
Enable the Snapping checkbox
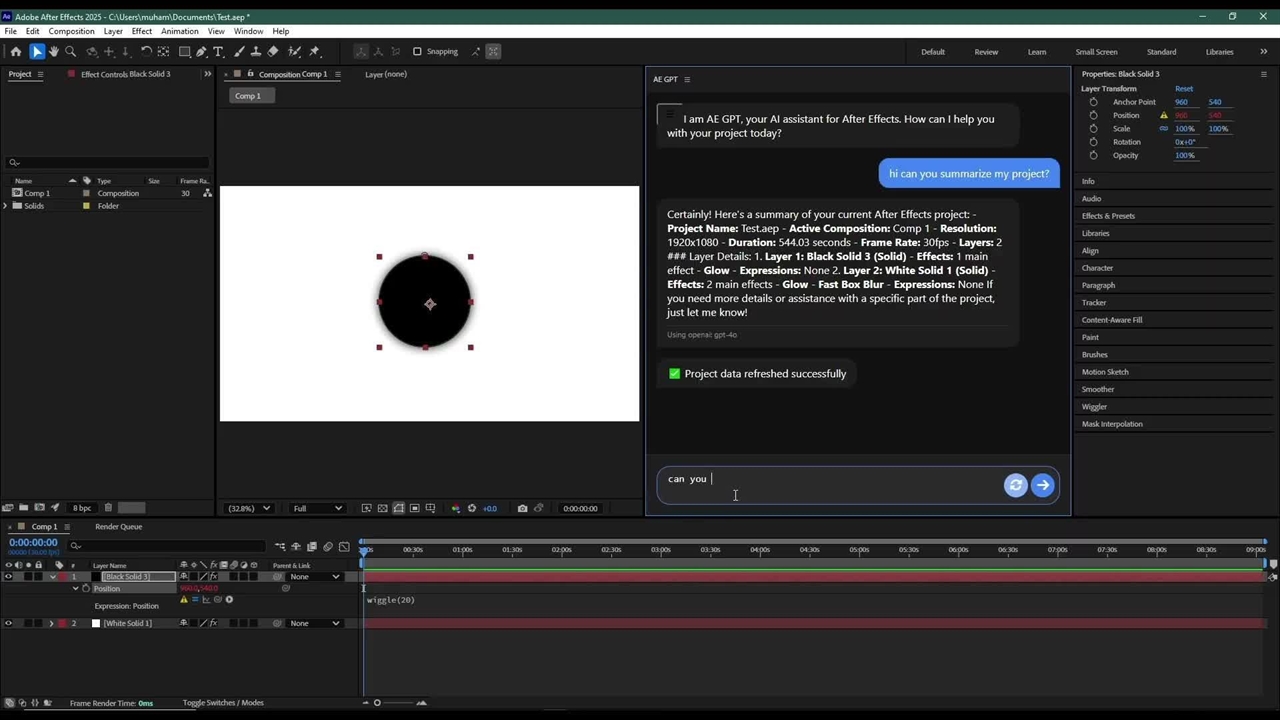click(417, 52)
